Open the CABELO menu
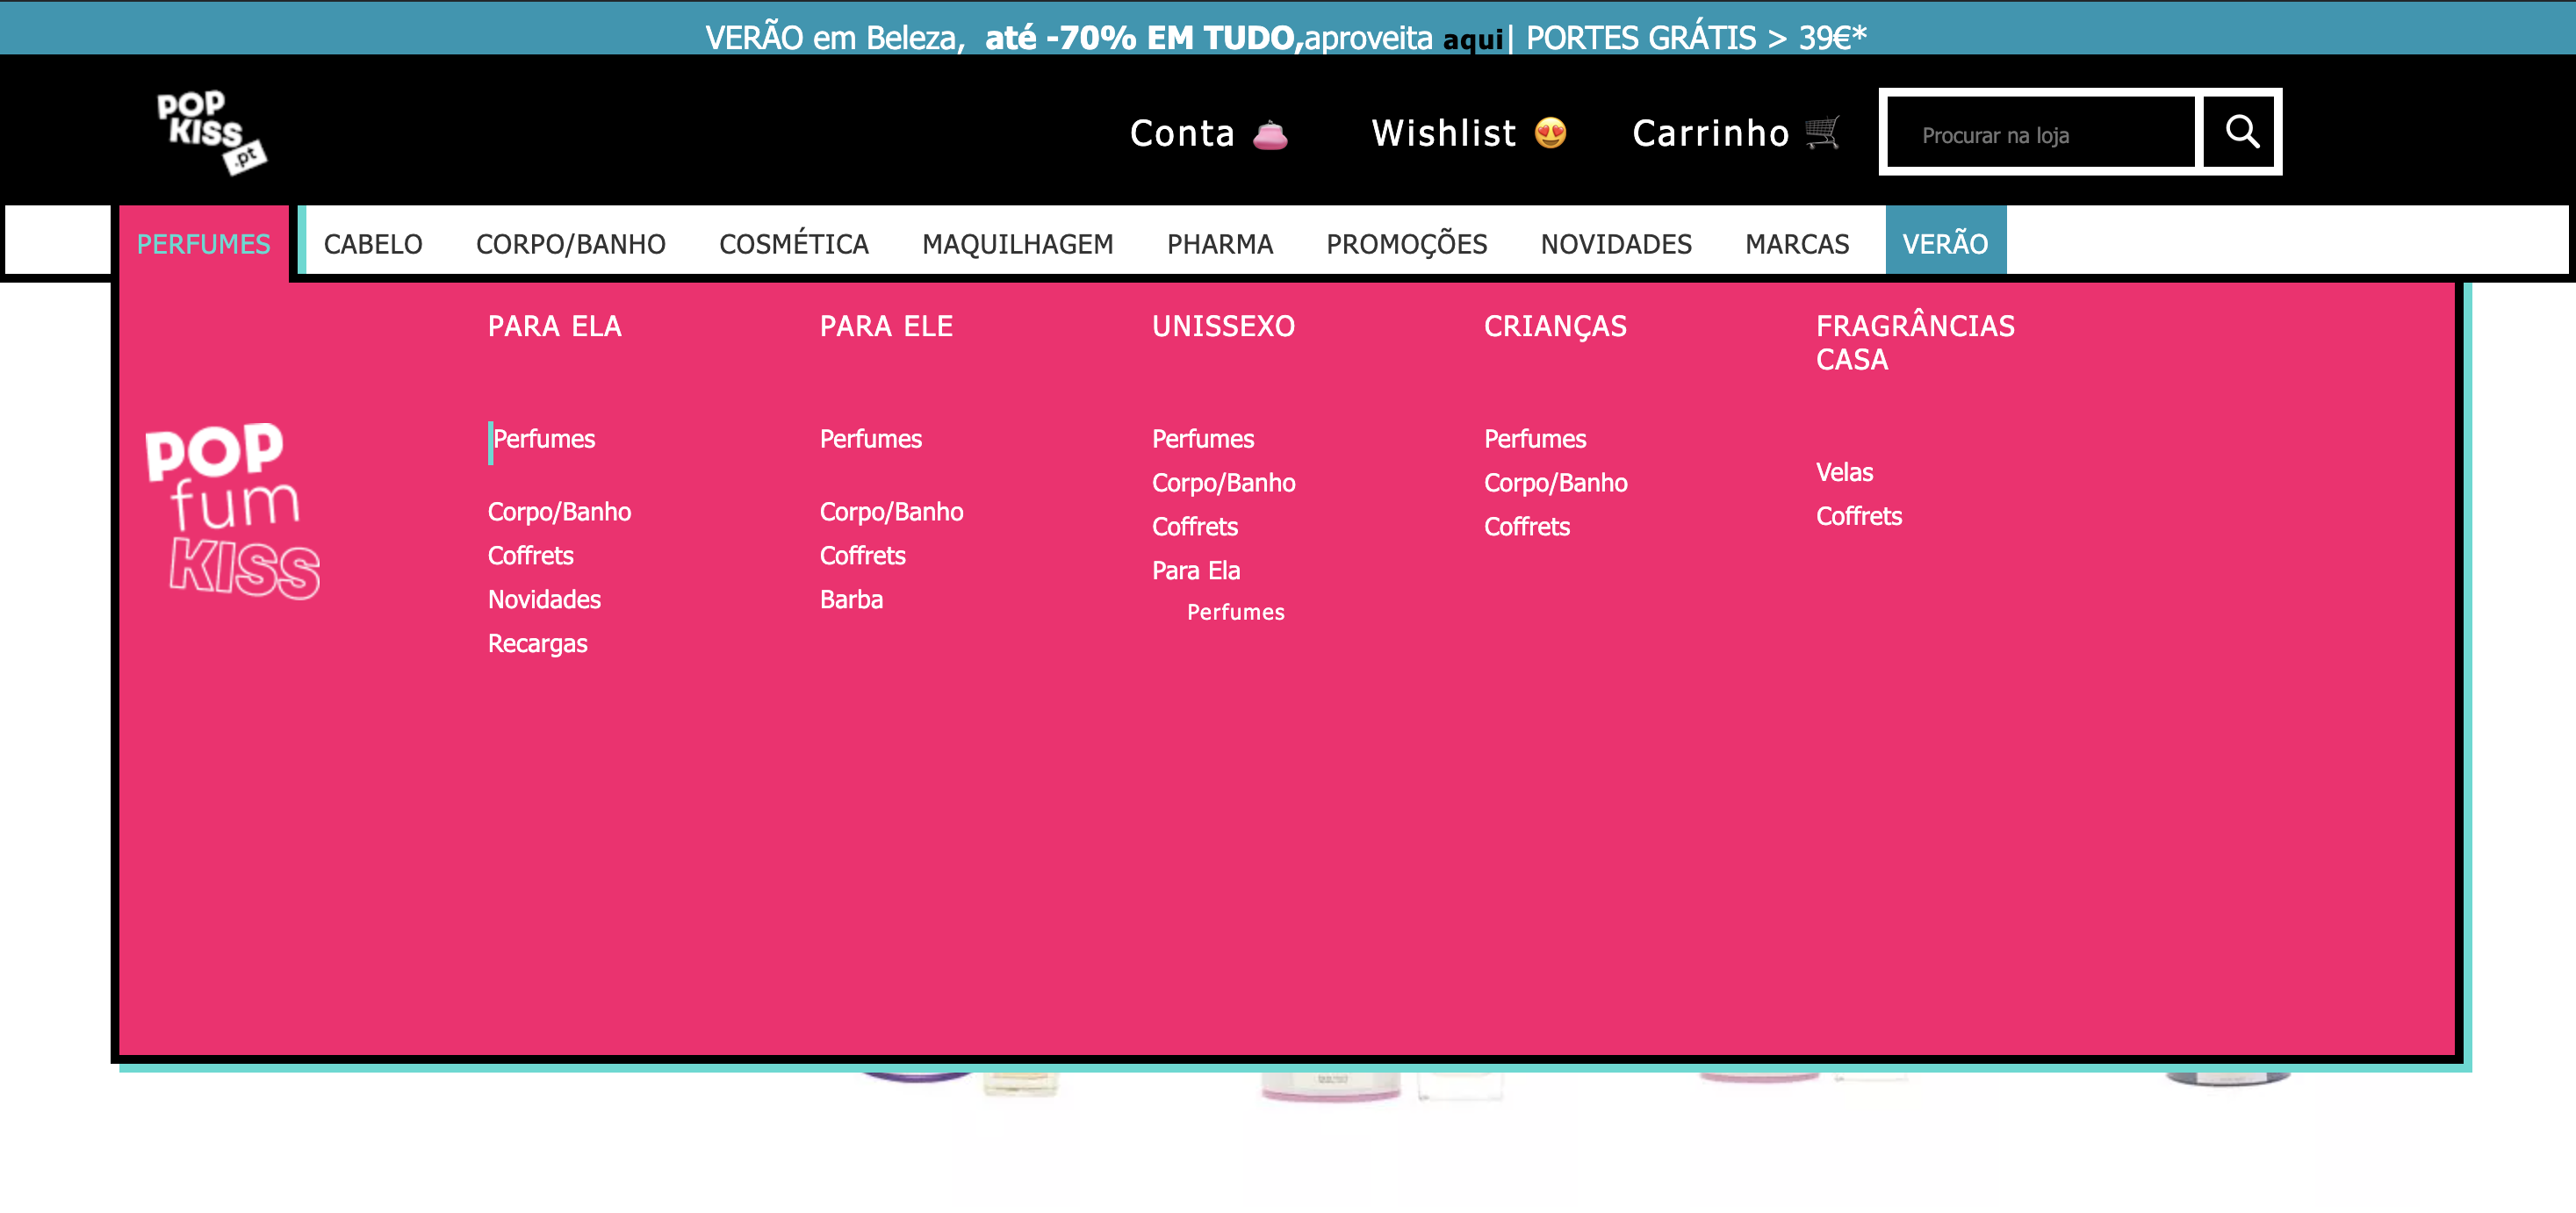This screenshot has height=1213, width=2576. tap(373, 244)
